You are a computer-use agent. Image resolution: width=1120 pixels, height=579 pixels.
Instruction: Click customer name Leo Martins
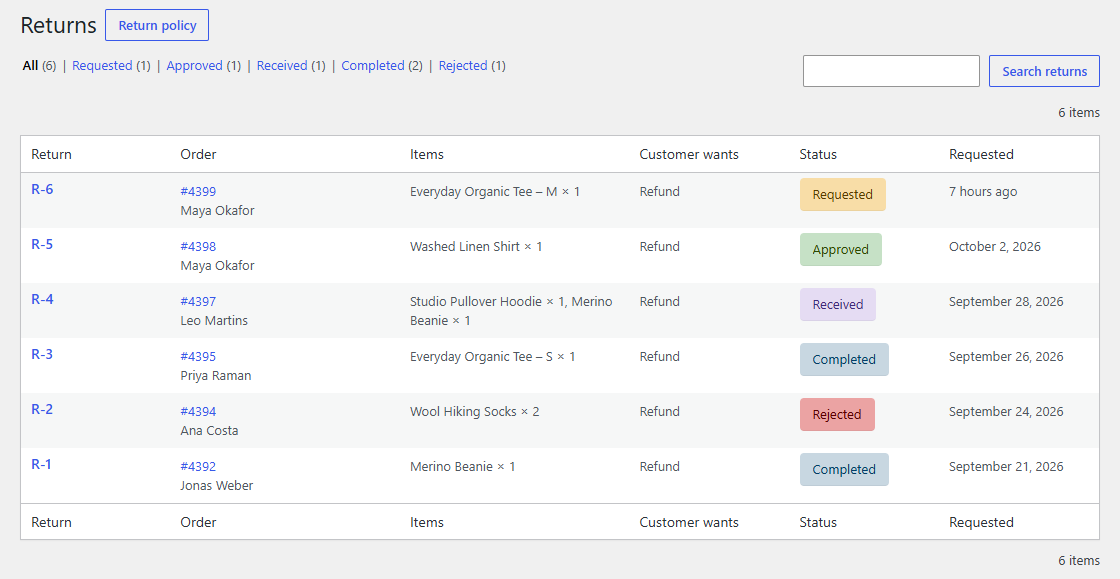click(214, 321)
